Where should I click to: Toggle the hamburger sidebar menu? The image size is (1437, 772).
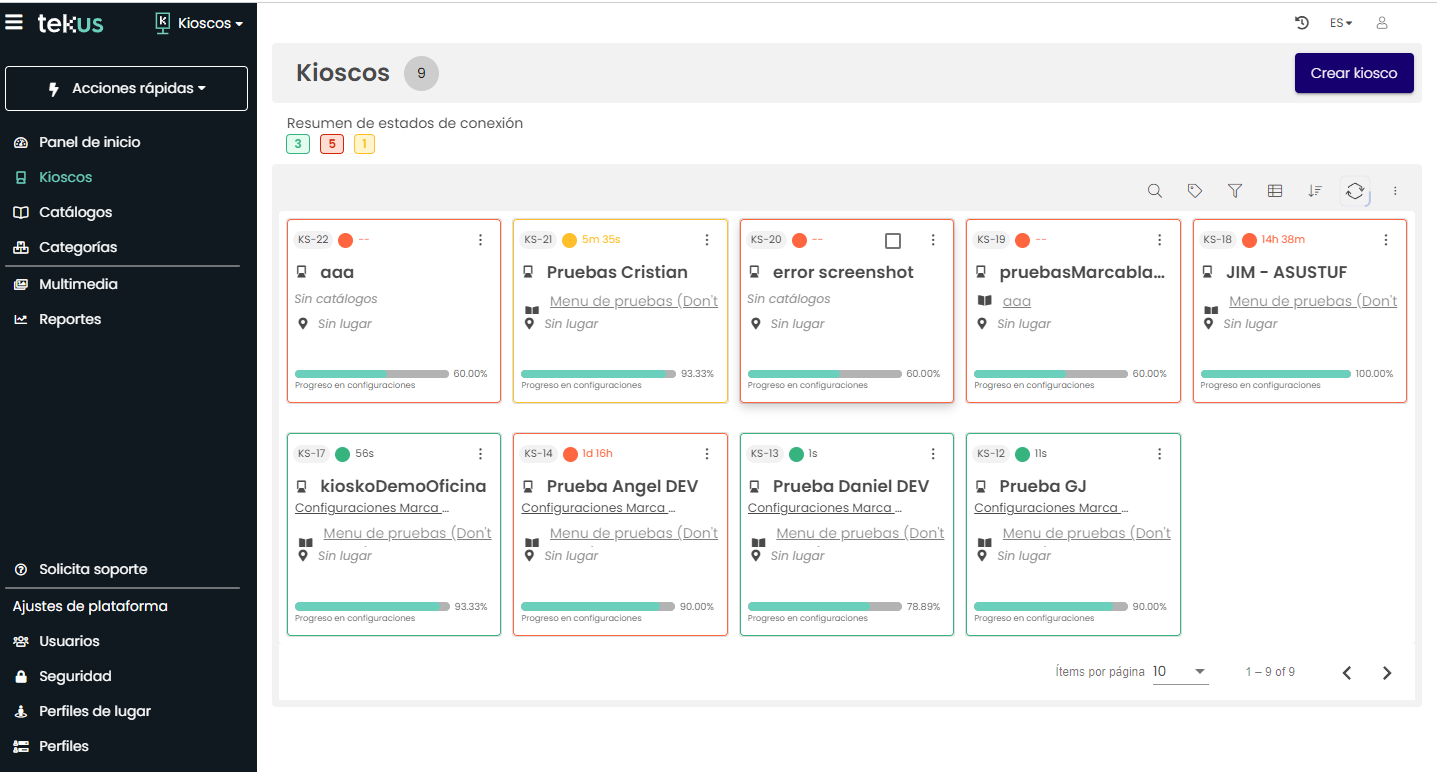pyautogui.click(x=15, y=22)
